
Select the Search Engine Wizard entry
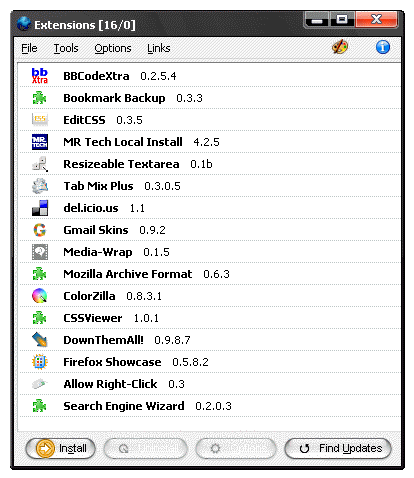[210, 406]
